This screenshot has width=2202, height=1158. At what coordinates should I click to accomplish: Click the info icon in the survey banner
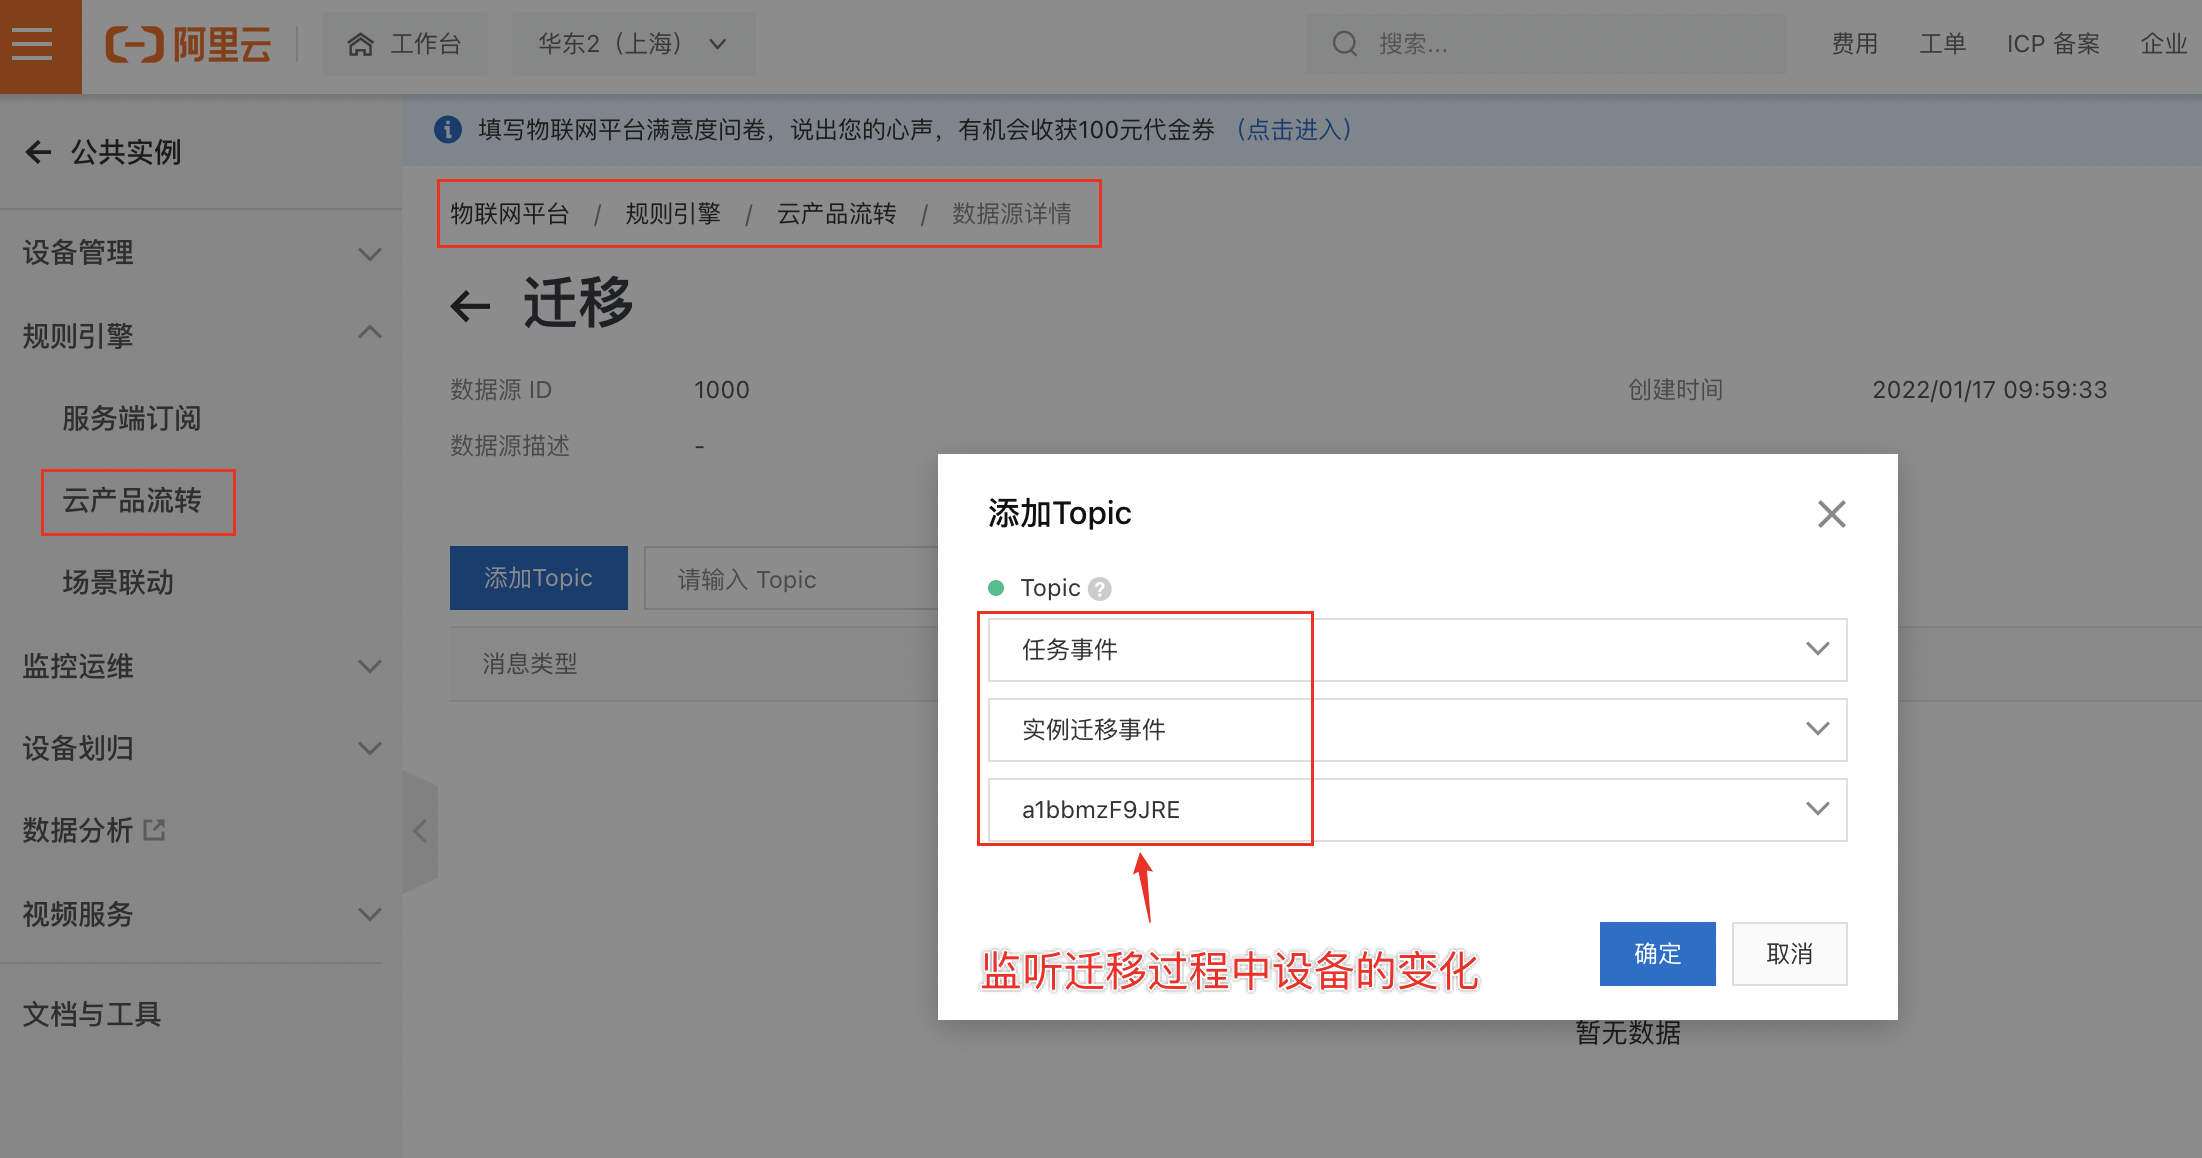pos(447,129)
